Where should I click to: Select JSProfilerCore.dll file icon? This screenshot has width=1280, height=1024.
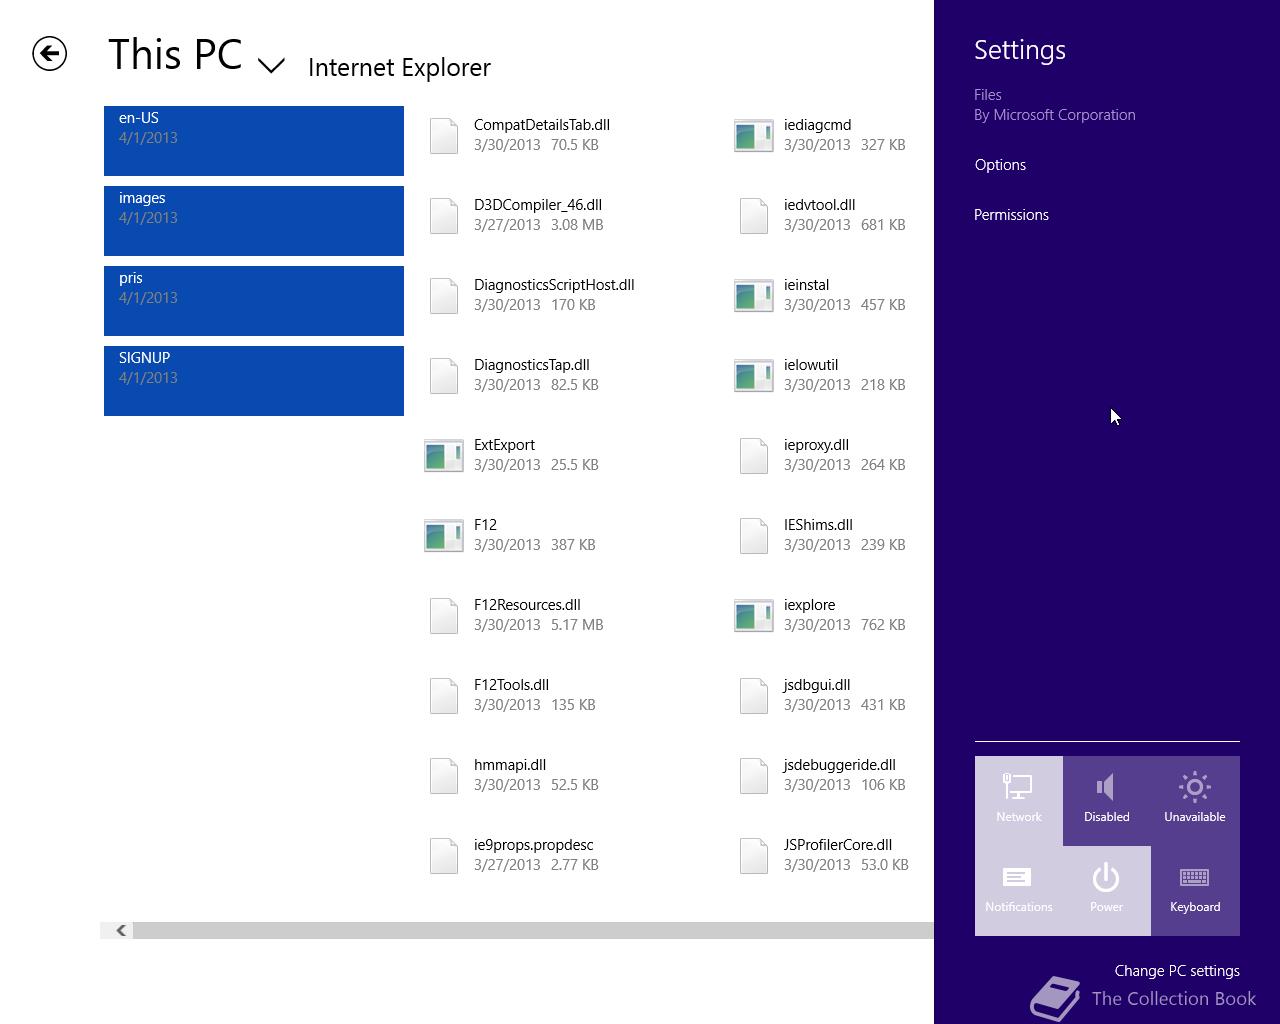coord(754,856)
